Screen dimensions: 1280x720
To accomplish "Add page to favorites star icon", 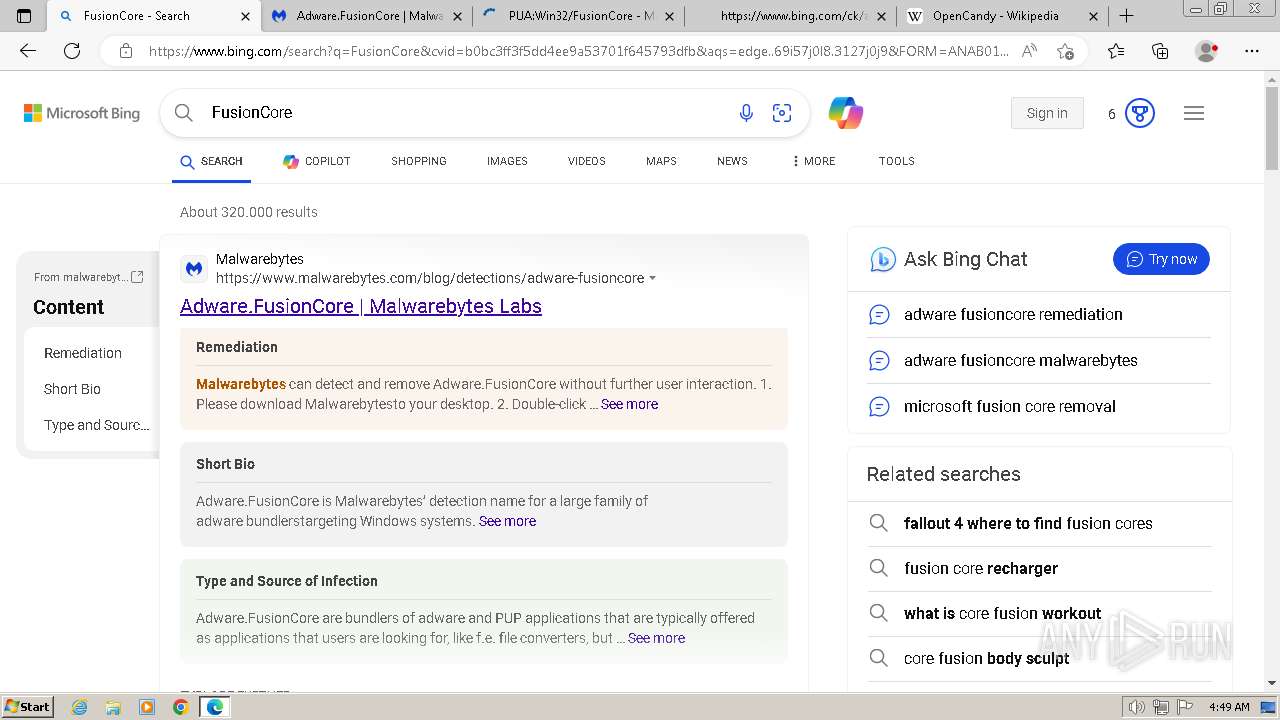I will (x=1066, y=51).
